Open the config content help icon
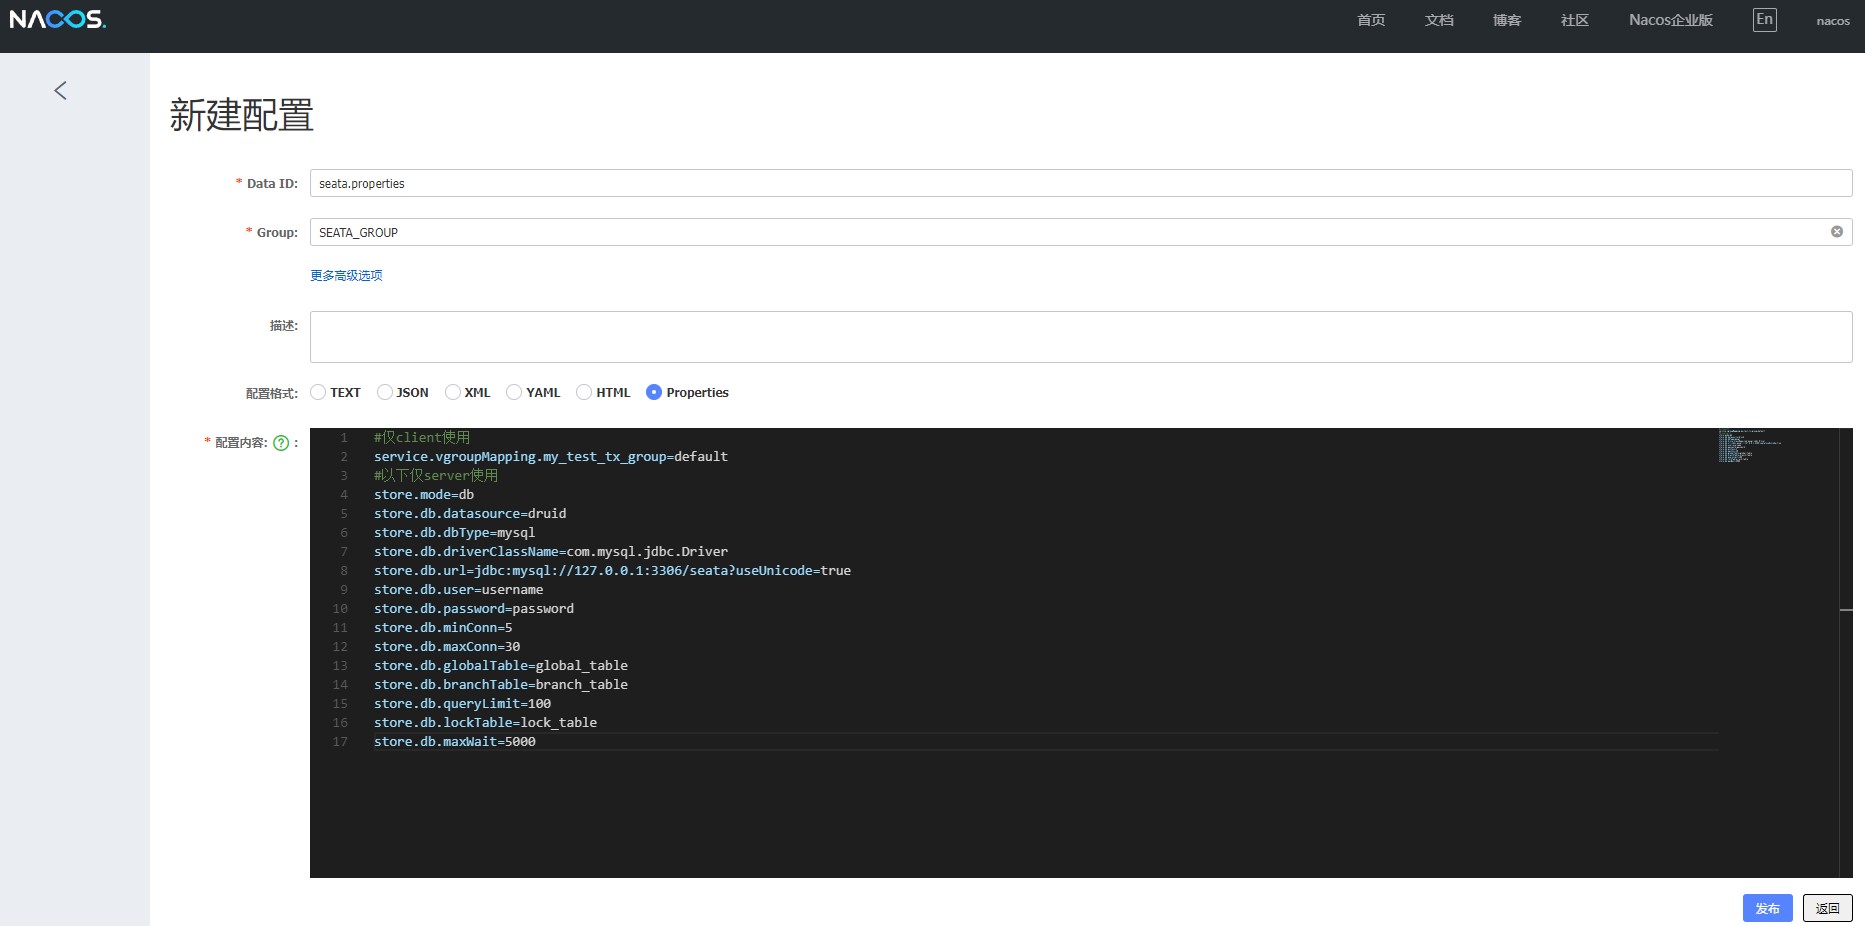Image resolution: width=1865 pixels, height=926 pixels. pyautogui.click(x=281, y=443)
